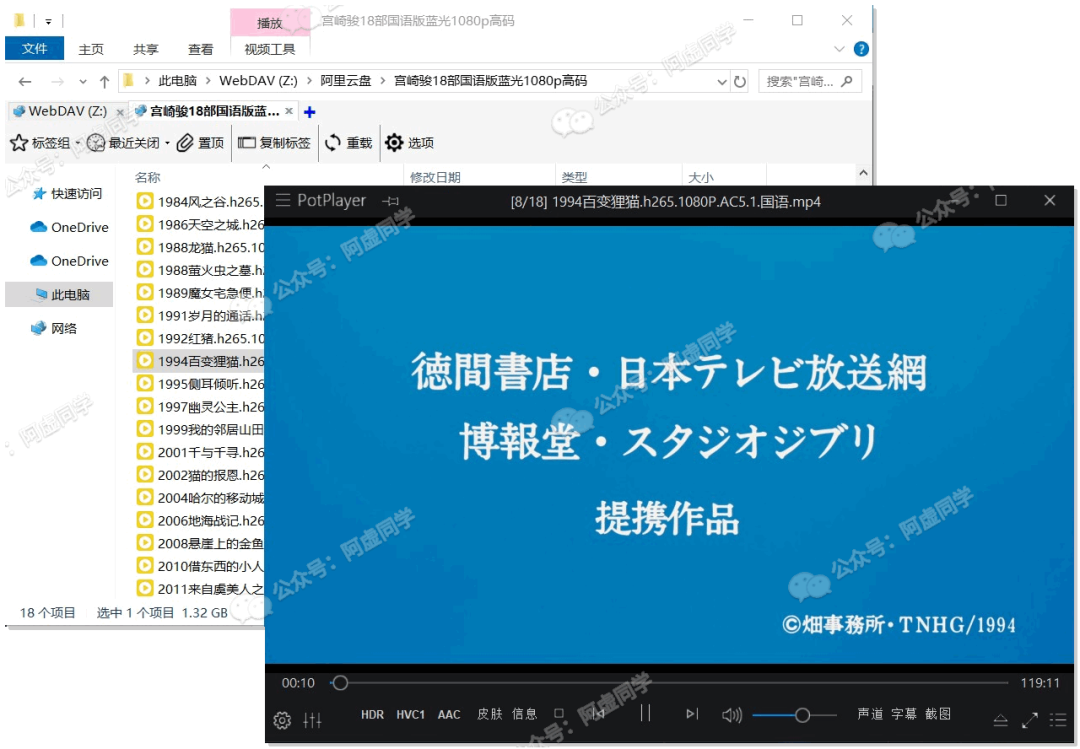Select file 1988龙猫
1080x749 pixels.
[x=200, y=247]
